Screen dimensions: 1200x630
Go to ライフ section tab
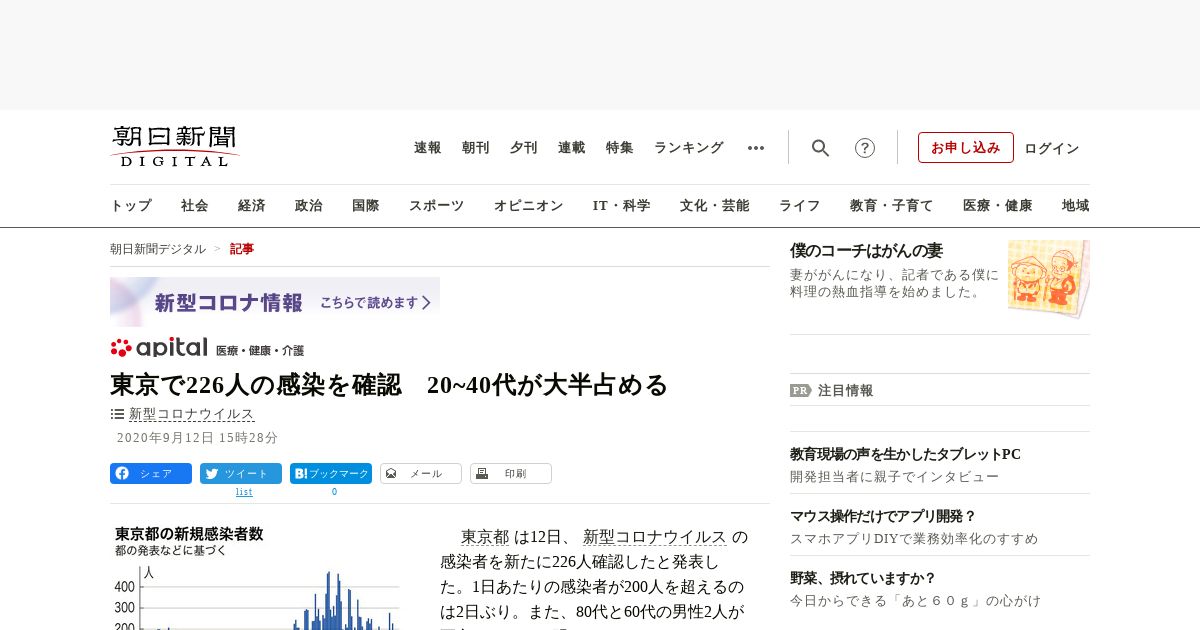tap(800, 206)
